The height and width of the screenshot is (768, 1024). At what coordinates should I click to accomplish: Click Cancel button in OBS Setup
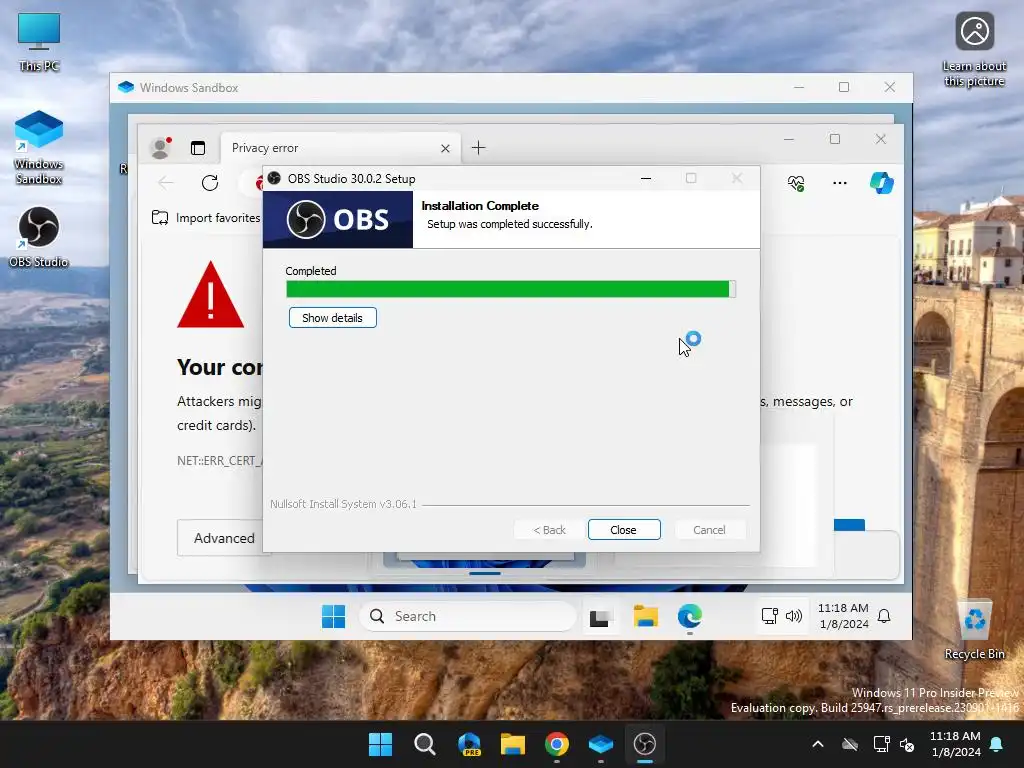tap(709, 530)
